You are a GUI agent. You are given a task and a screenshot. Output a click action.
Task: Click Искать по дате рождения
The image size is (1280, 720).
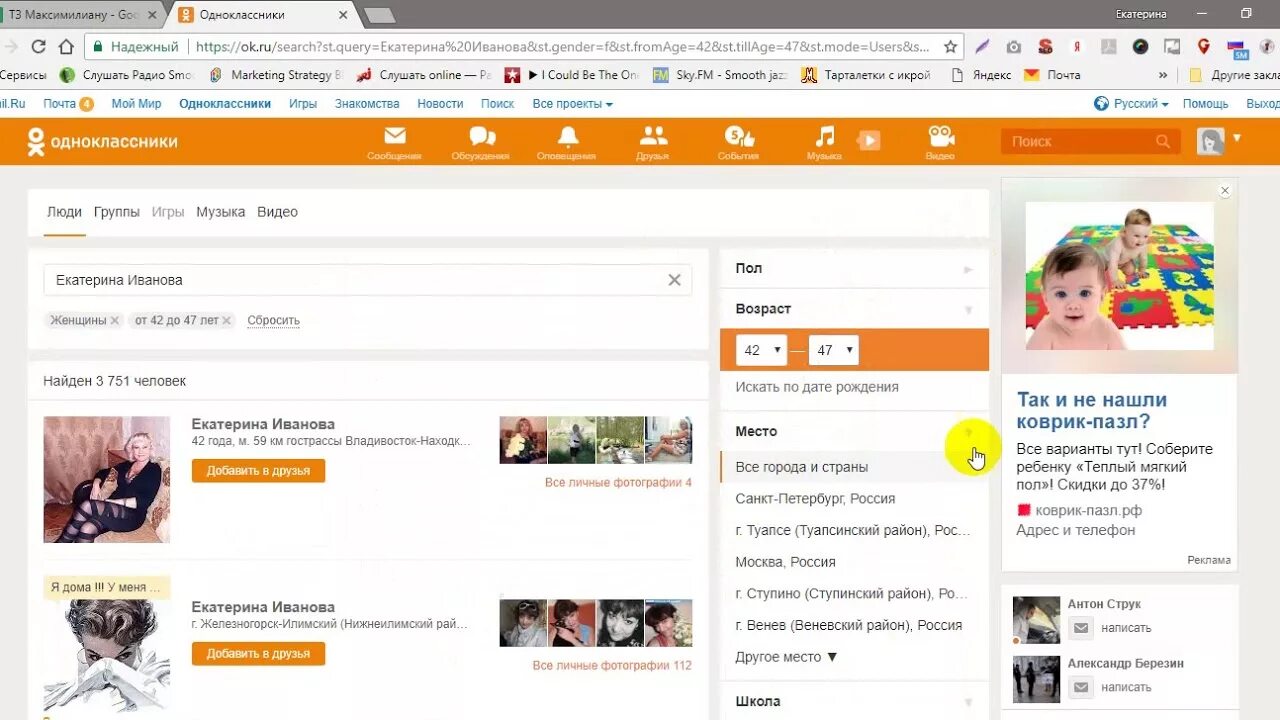point(817,387)
